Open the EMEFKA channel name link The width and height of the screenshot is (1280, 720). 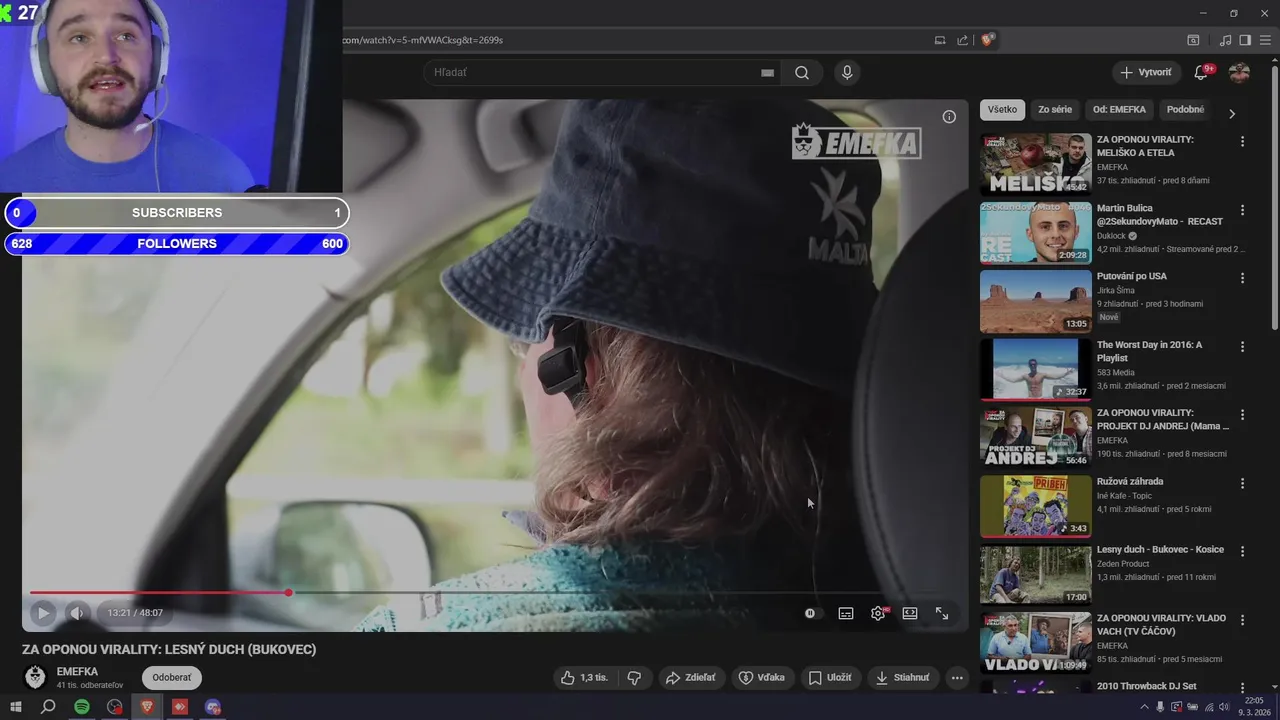[x=77, y=672]
